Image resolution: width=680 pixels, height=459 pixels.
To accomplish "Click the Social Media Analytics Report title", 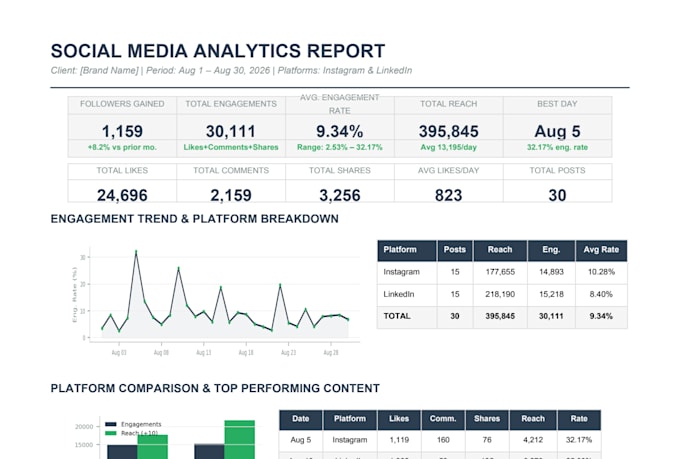I will 218,51.
